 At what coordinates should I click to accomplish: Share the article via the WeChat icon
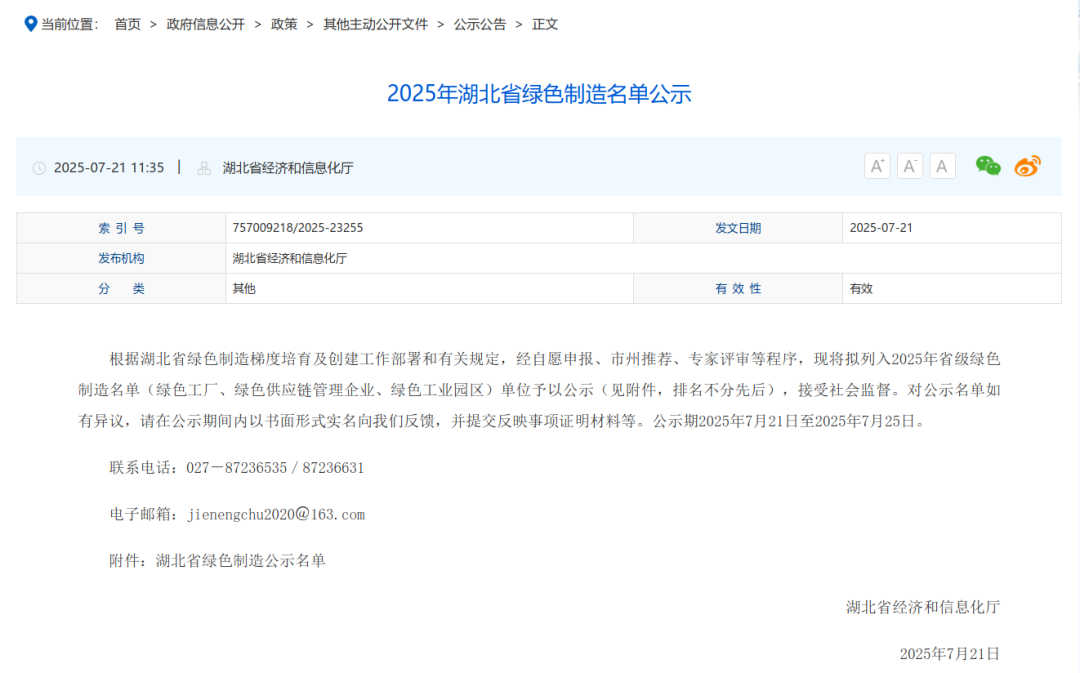(987, 166)
